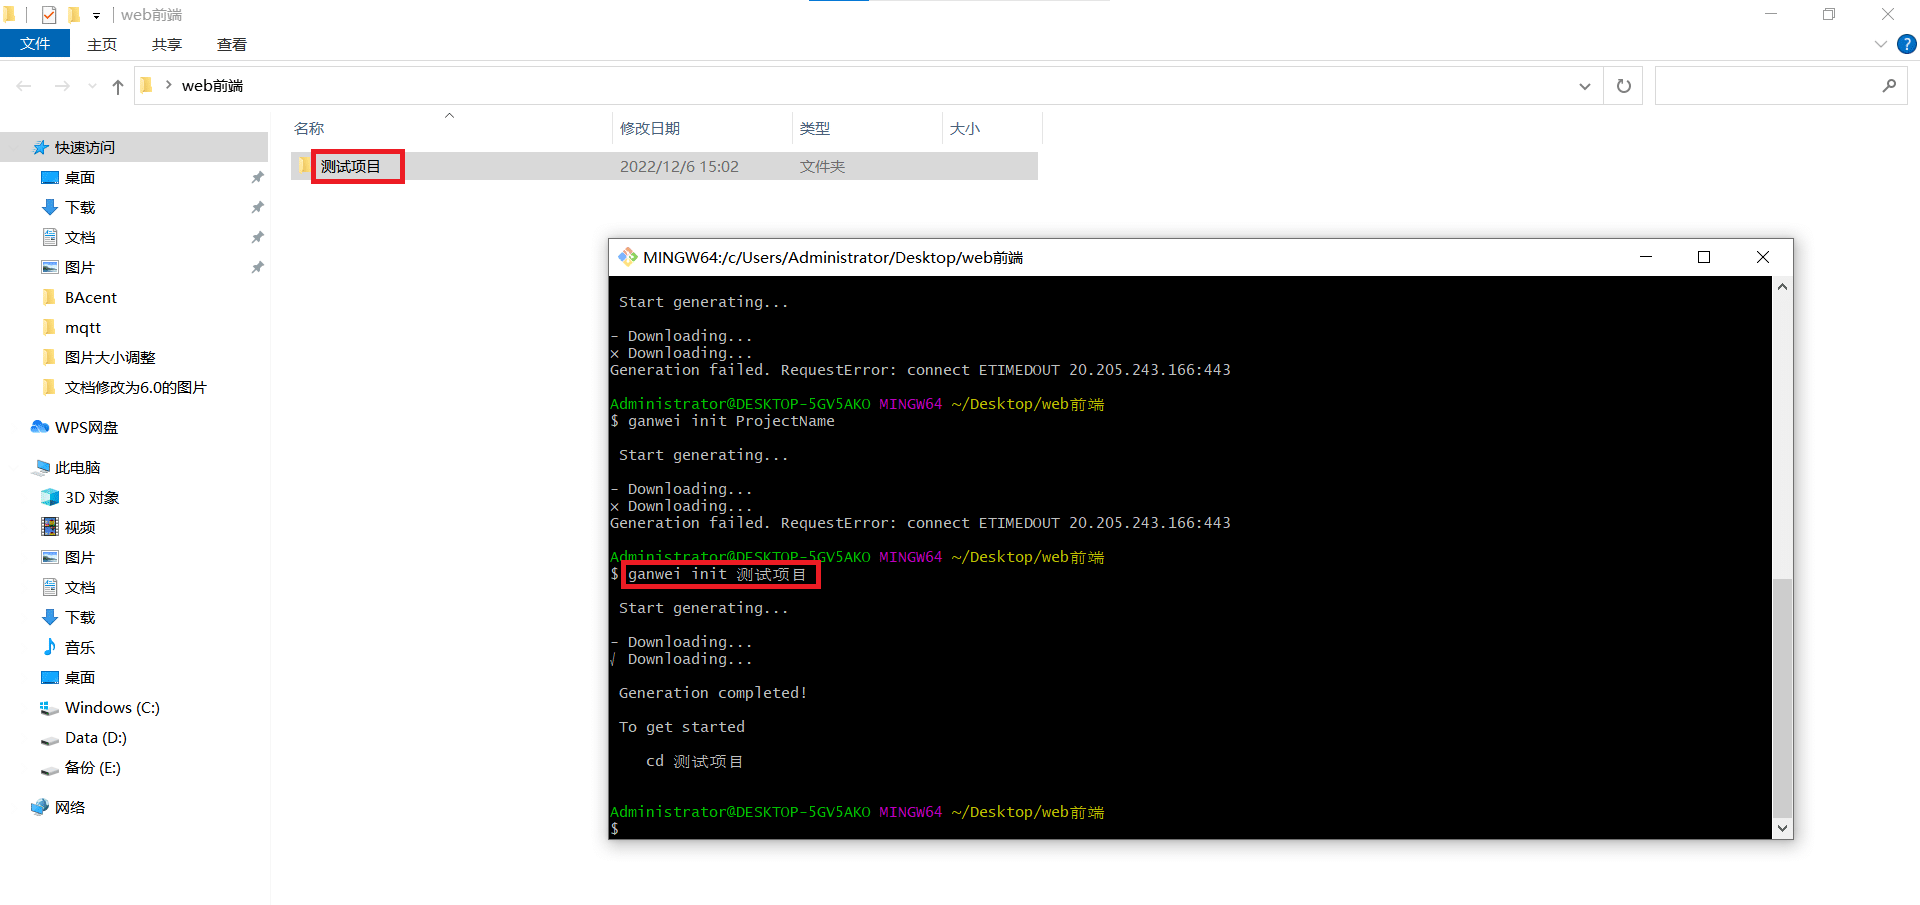Select the 测试项目 folder in file list
Image resolution: width=1920 pixels, height=905 pixels.
click(350, 166)
